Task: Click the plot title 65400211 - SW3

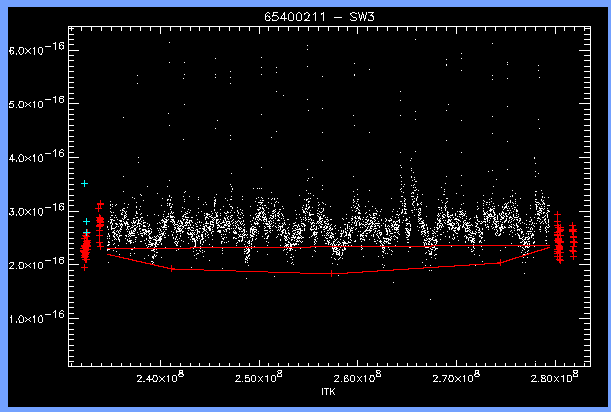Action: point(305,18)
